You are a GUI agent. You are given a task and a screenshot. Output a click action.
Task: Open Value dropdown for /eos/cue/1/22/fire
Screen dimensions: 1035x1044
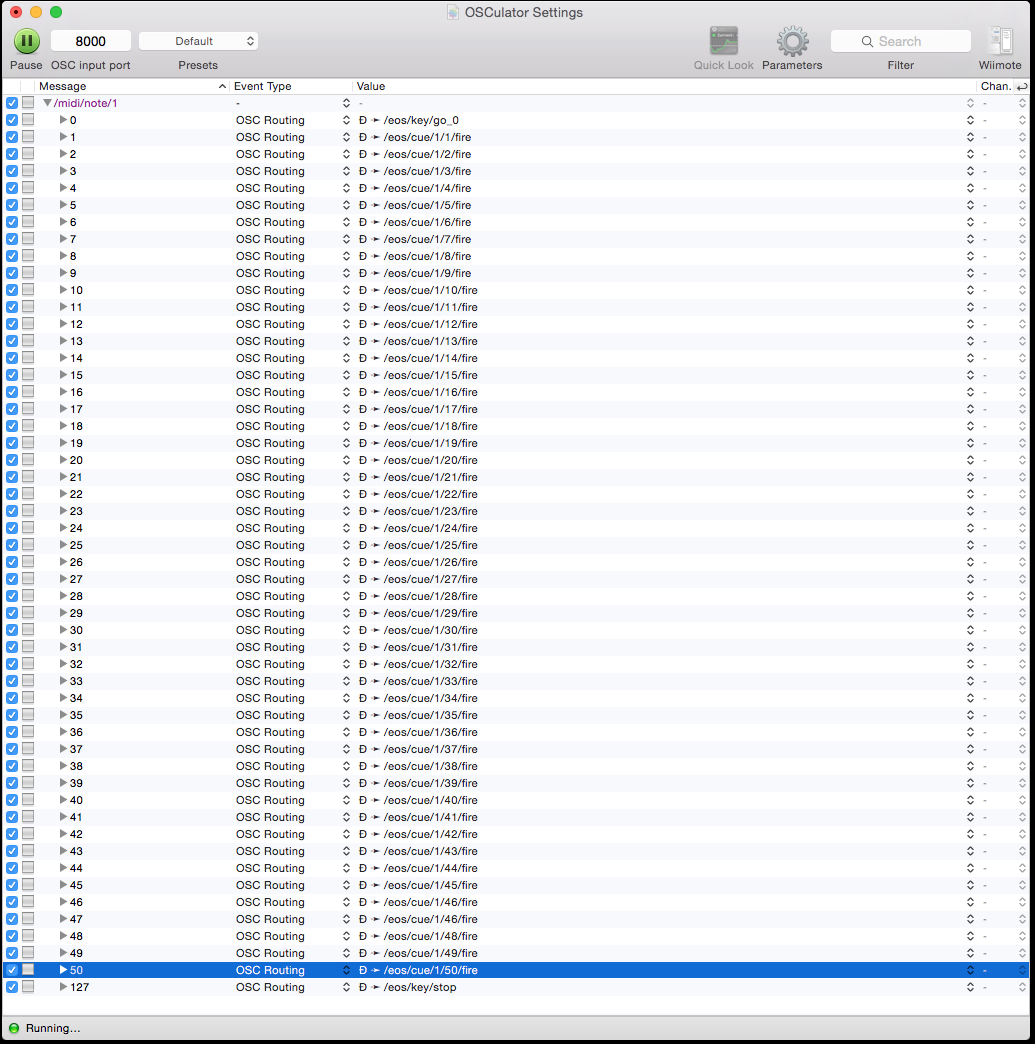point(970,494)
